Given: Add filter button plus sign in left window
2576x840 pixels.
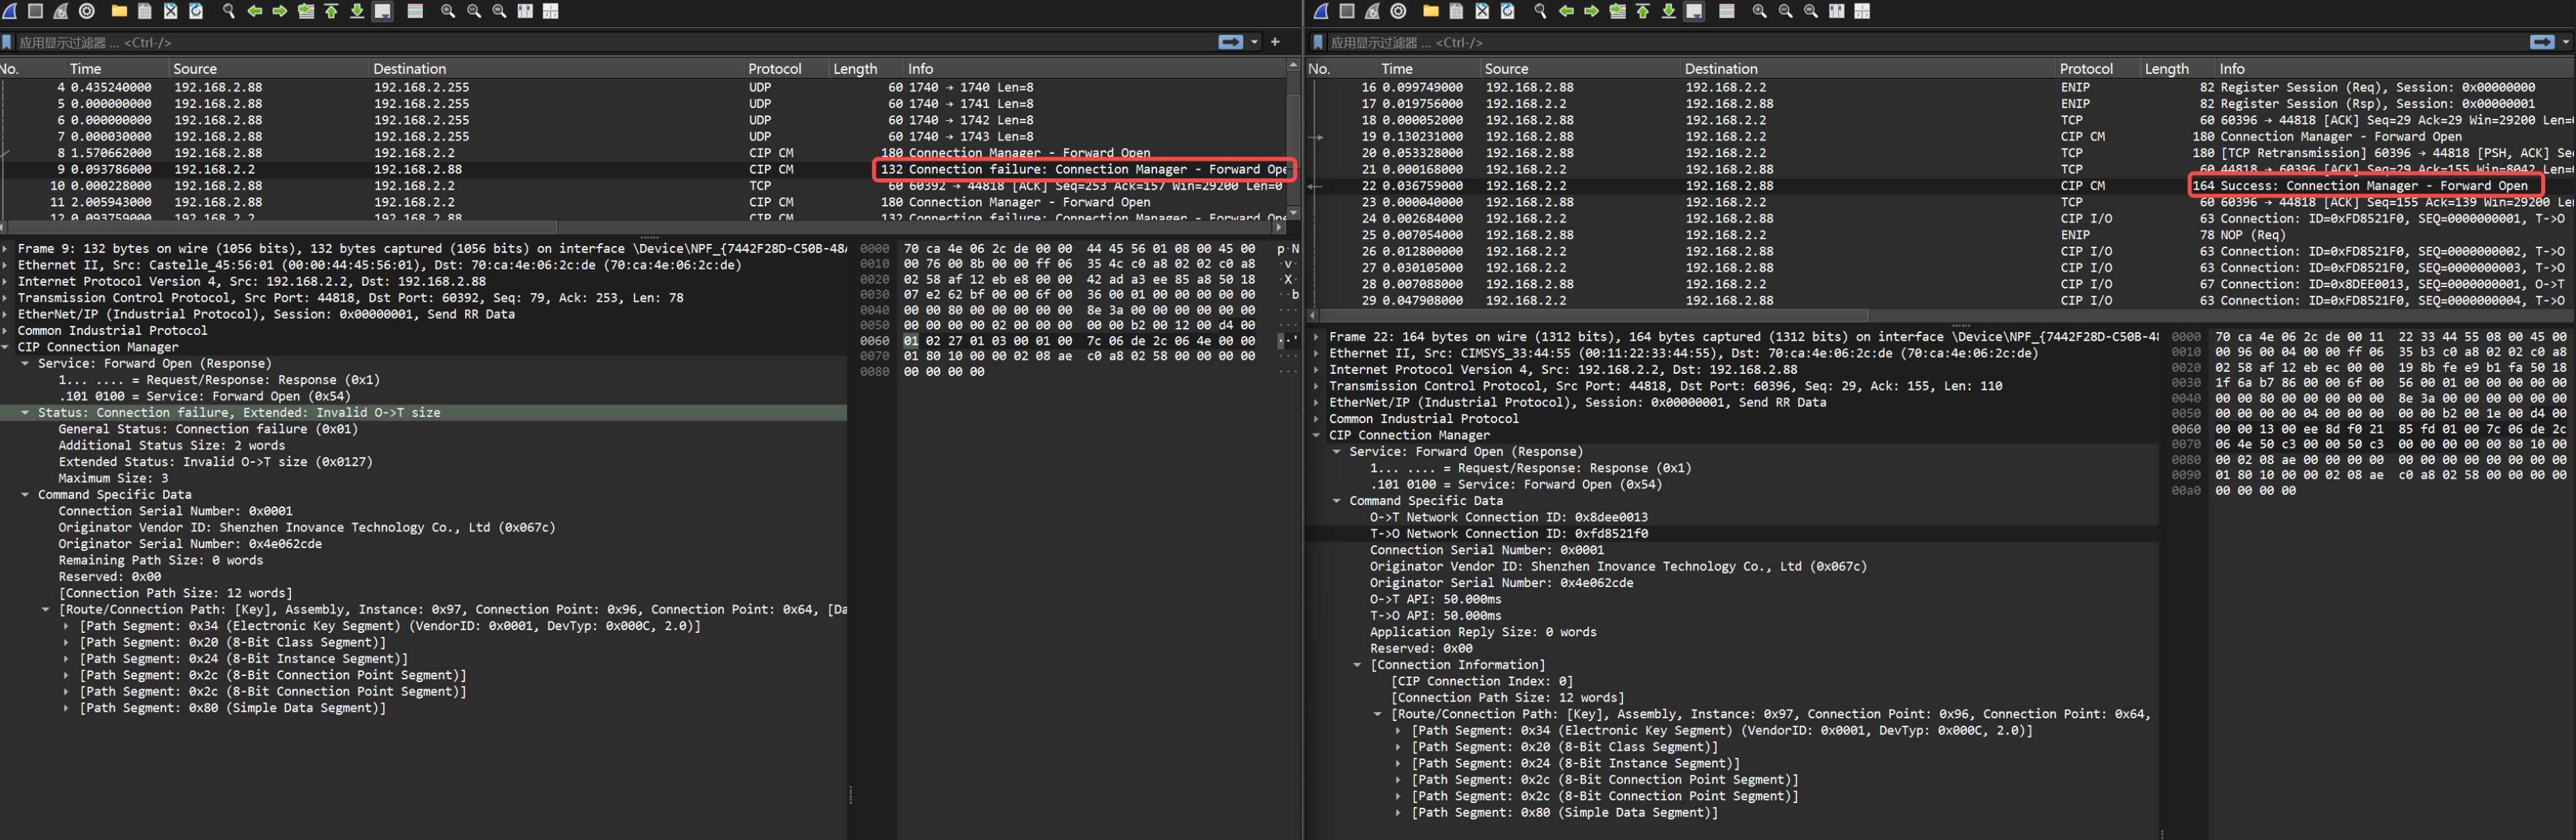Looking at the screenshot, I should (1275, 42).
